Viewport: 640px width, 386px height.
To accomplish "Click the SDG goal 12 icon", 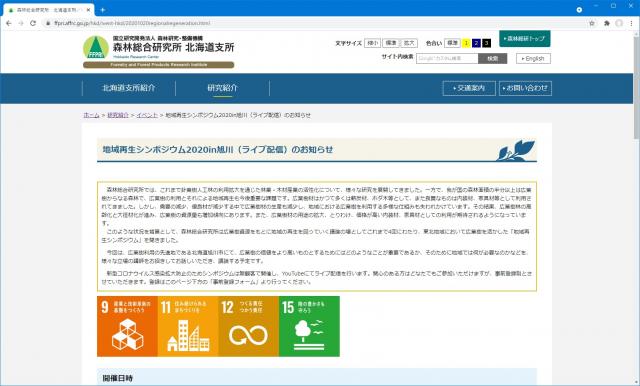I will point(249,326).
